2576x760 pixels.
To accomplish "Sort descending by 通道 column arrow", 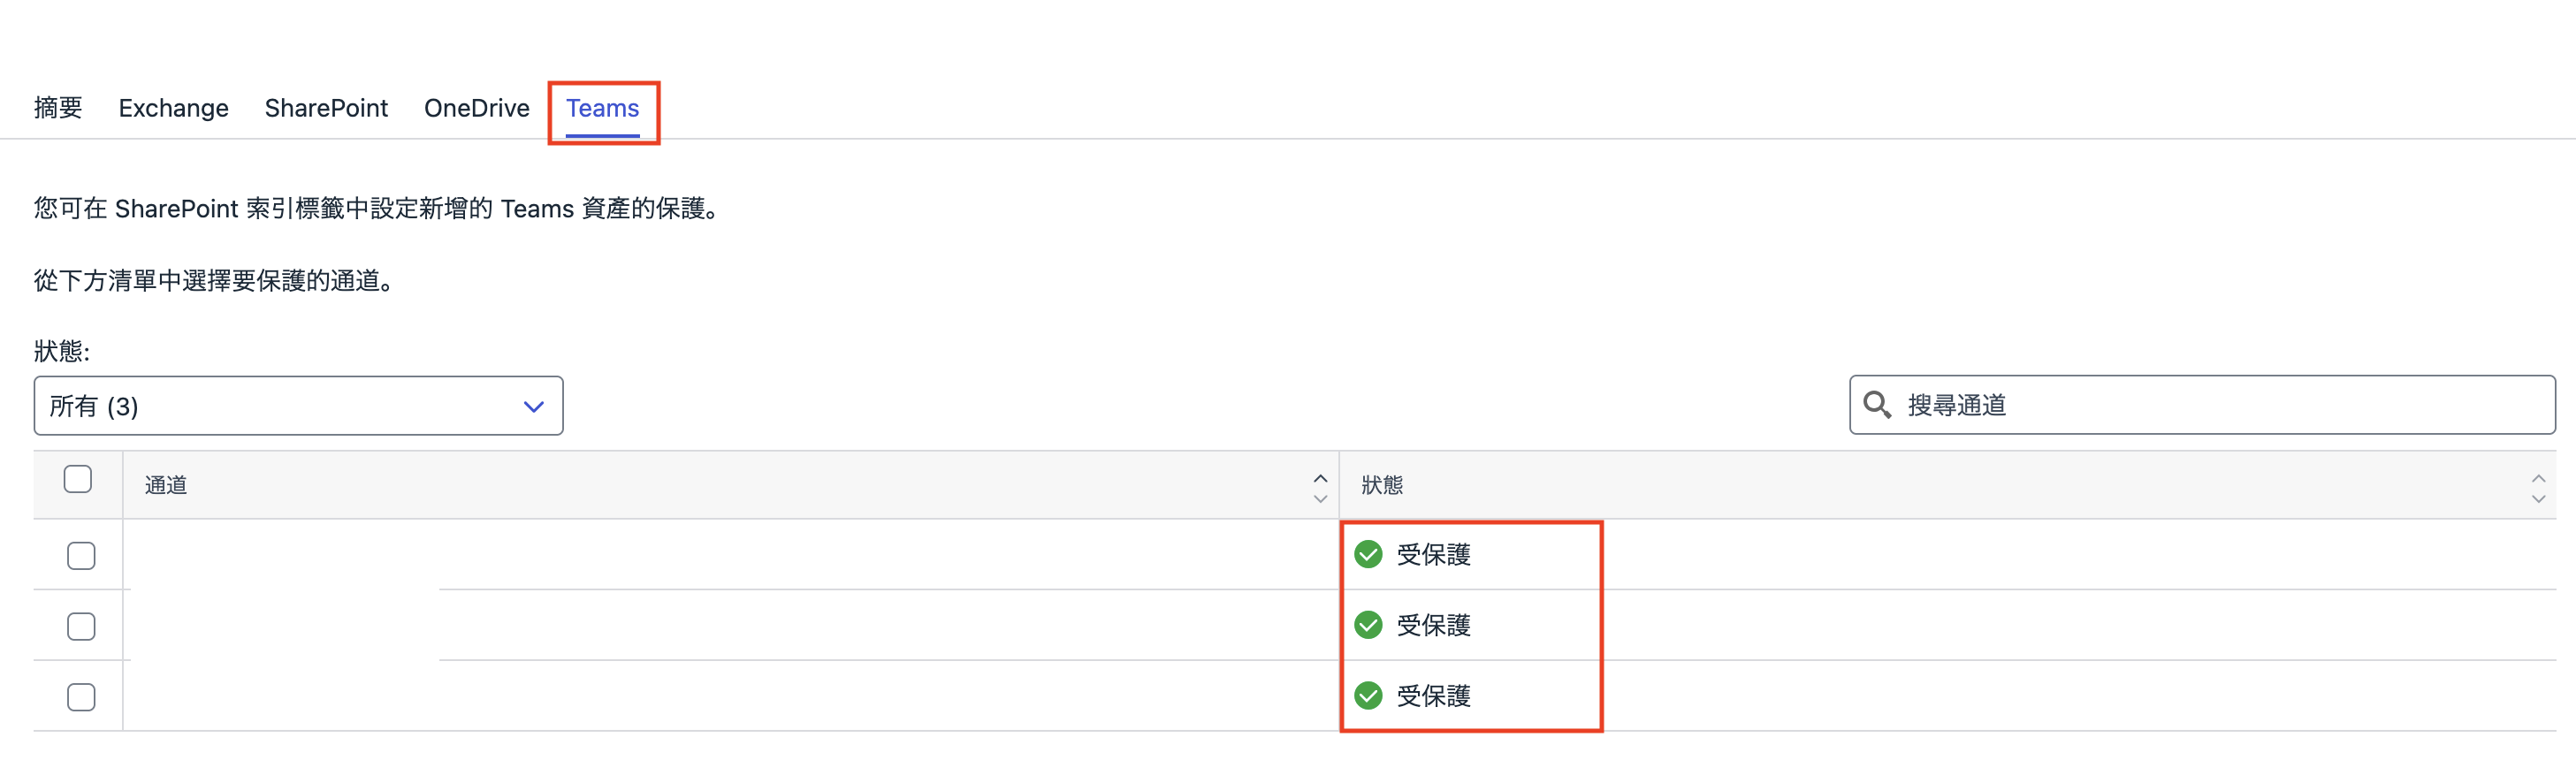I will (x=1320, y=498).
